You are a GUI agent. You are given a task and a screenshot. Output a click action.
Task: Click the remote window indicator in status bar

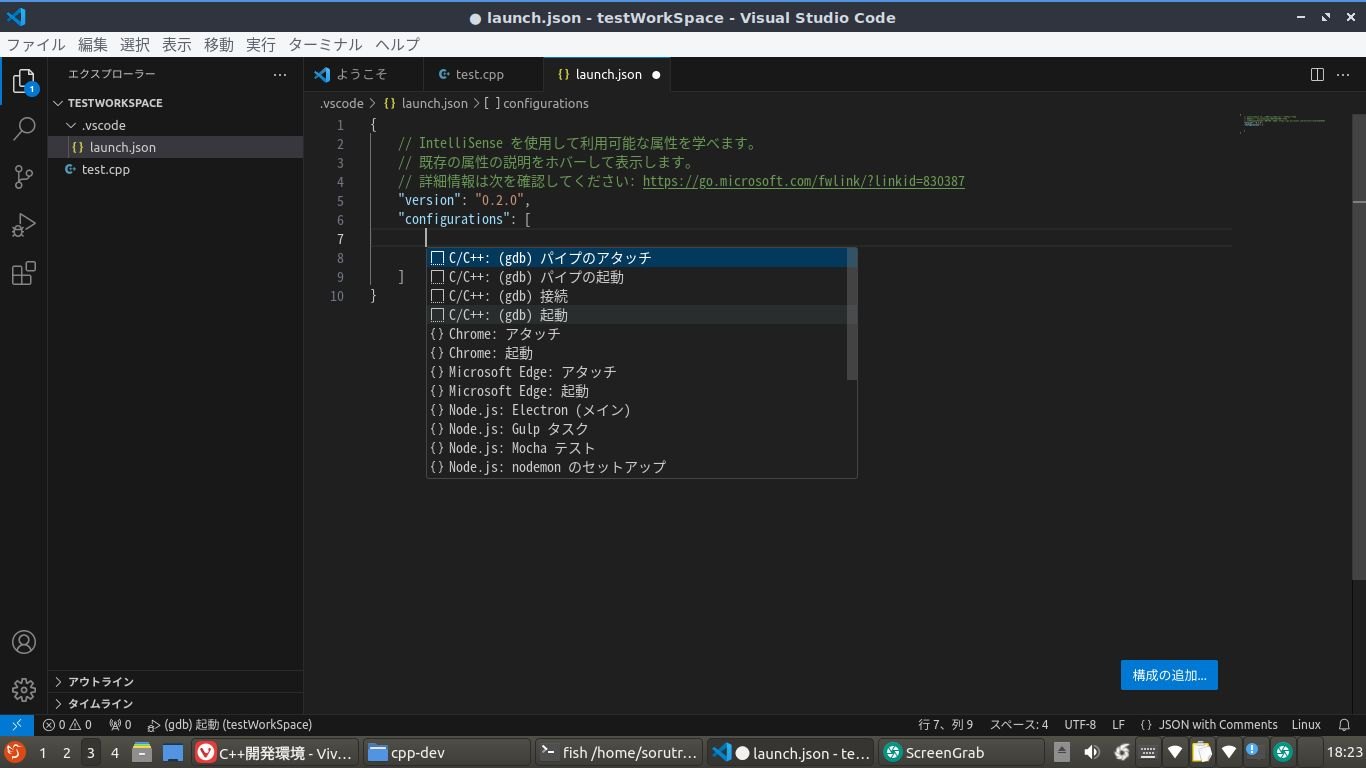(x=16, y=725)
